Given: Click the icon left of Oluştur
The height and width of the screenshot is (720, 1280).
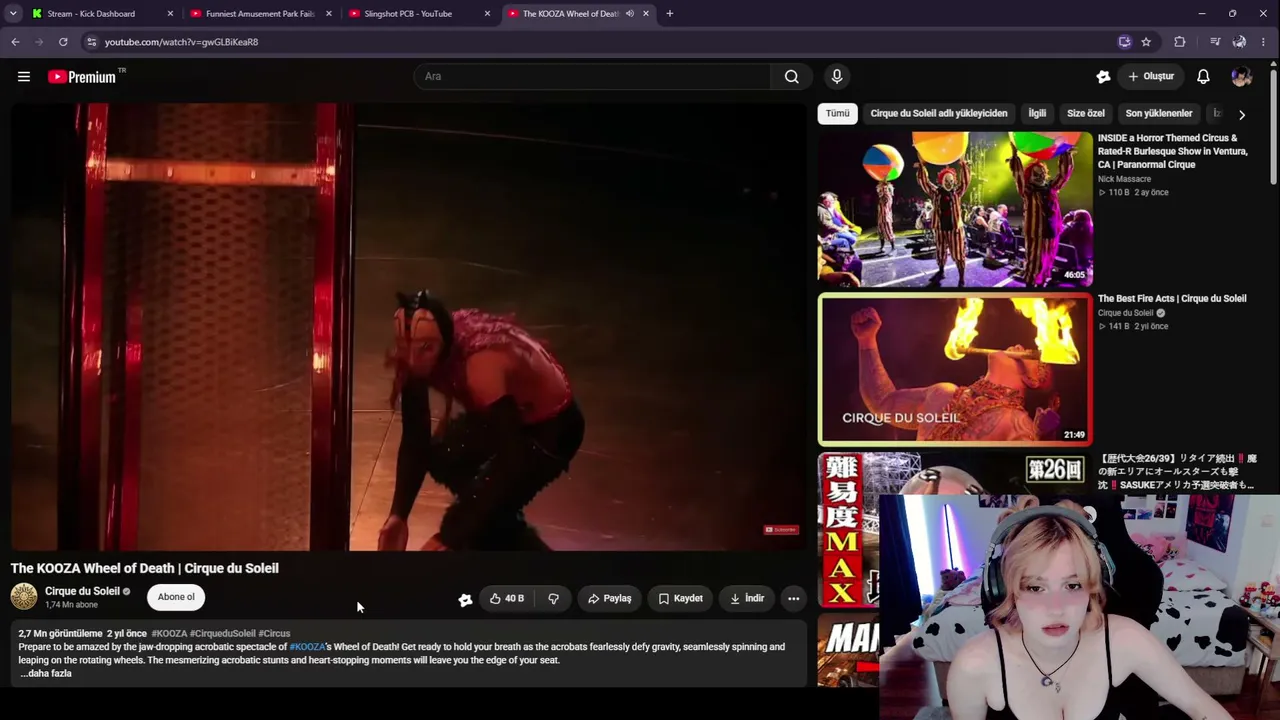Looking at the screenshot, I should click(1103, 76).
